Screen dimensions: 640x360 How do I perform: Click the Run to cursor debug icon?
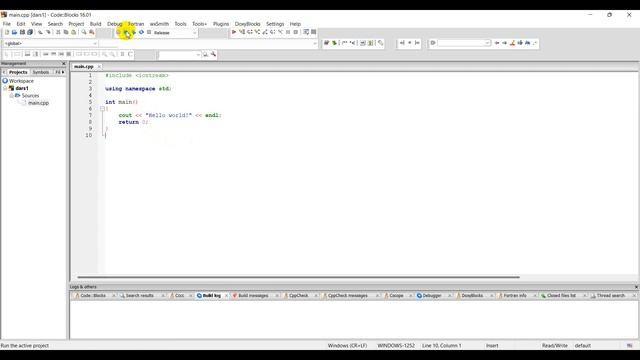pyautogui.click(x=242, y=32)
